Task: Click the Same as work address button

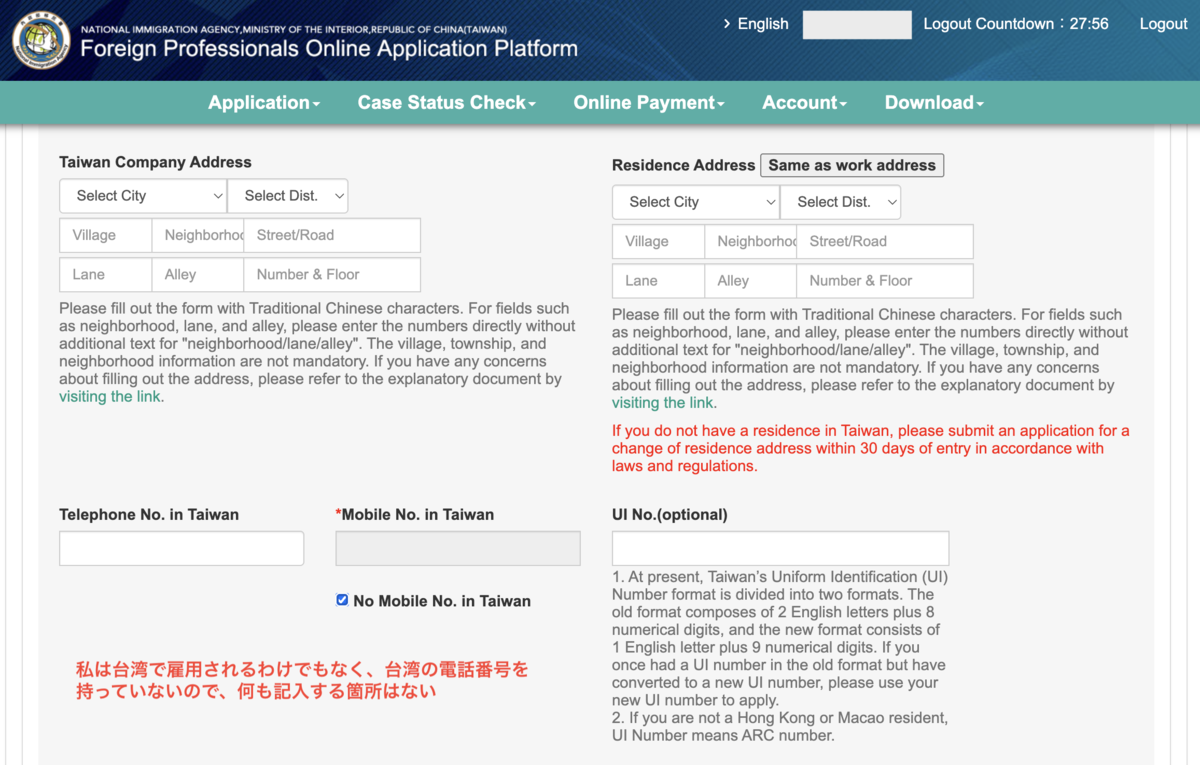Action: (852, 165)
